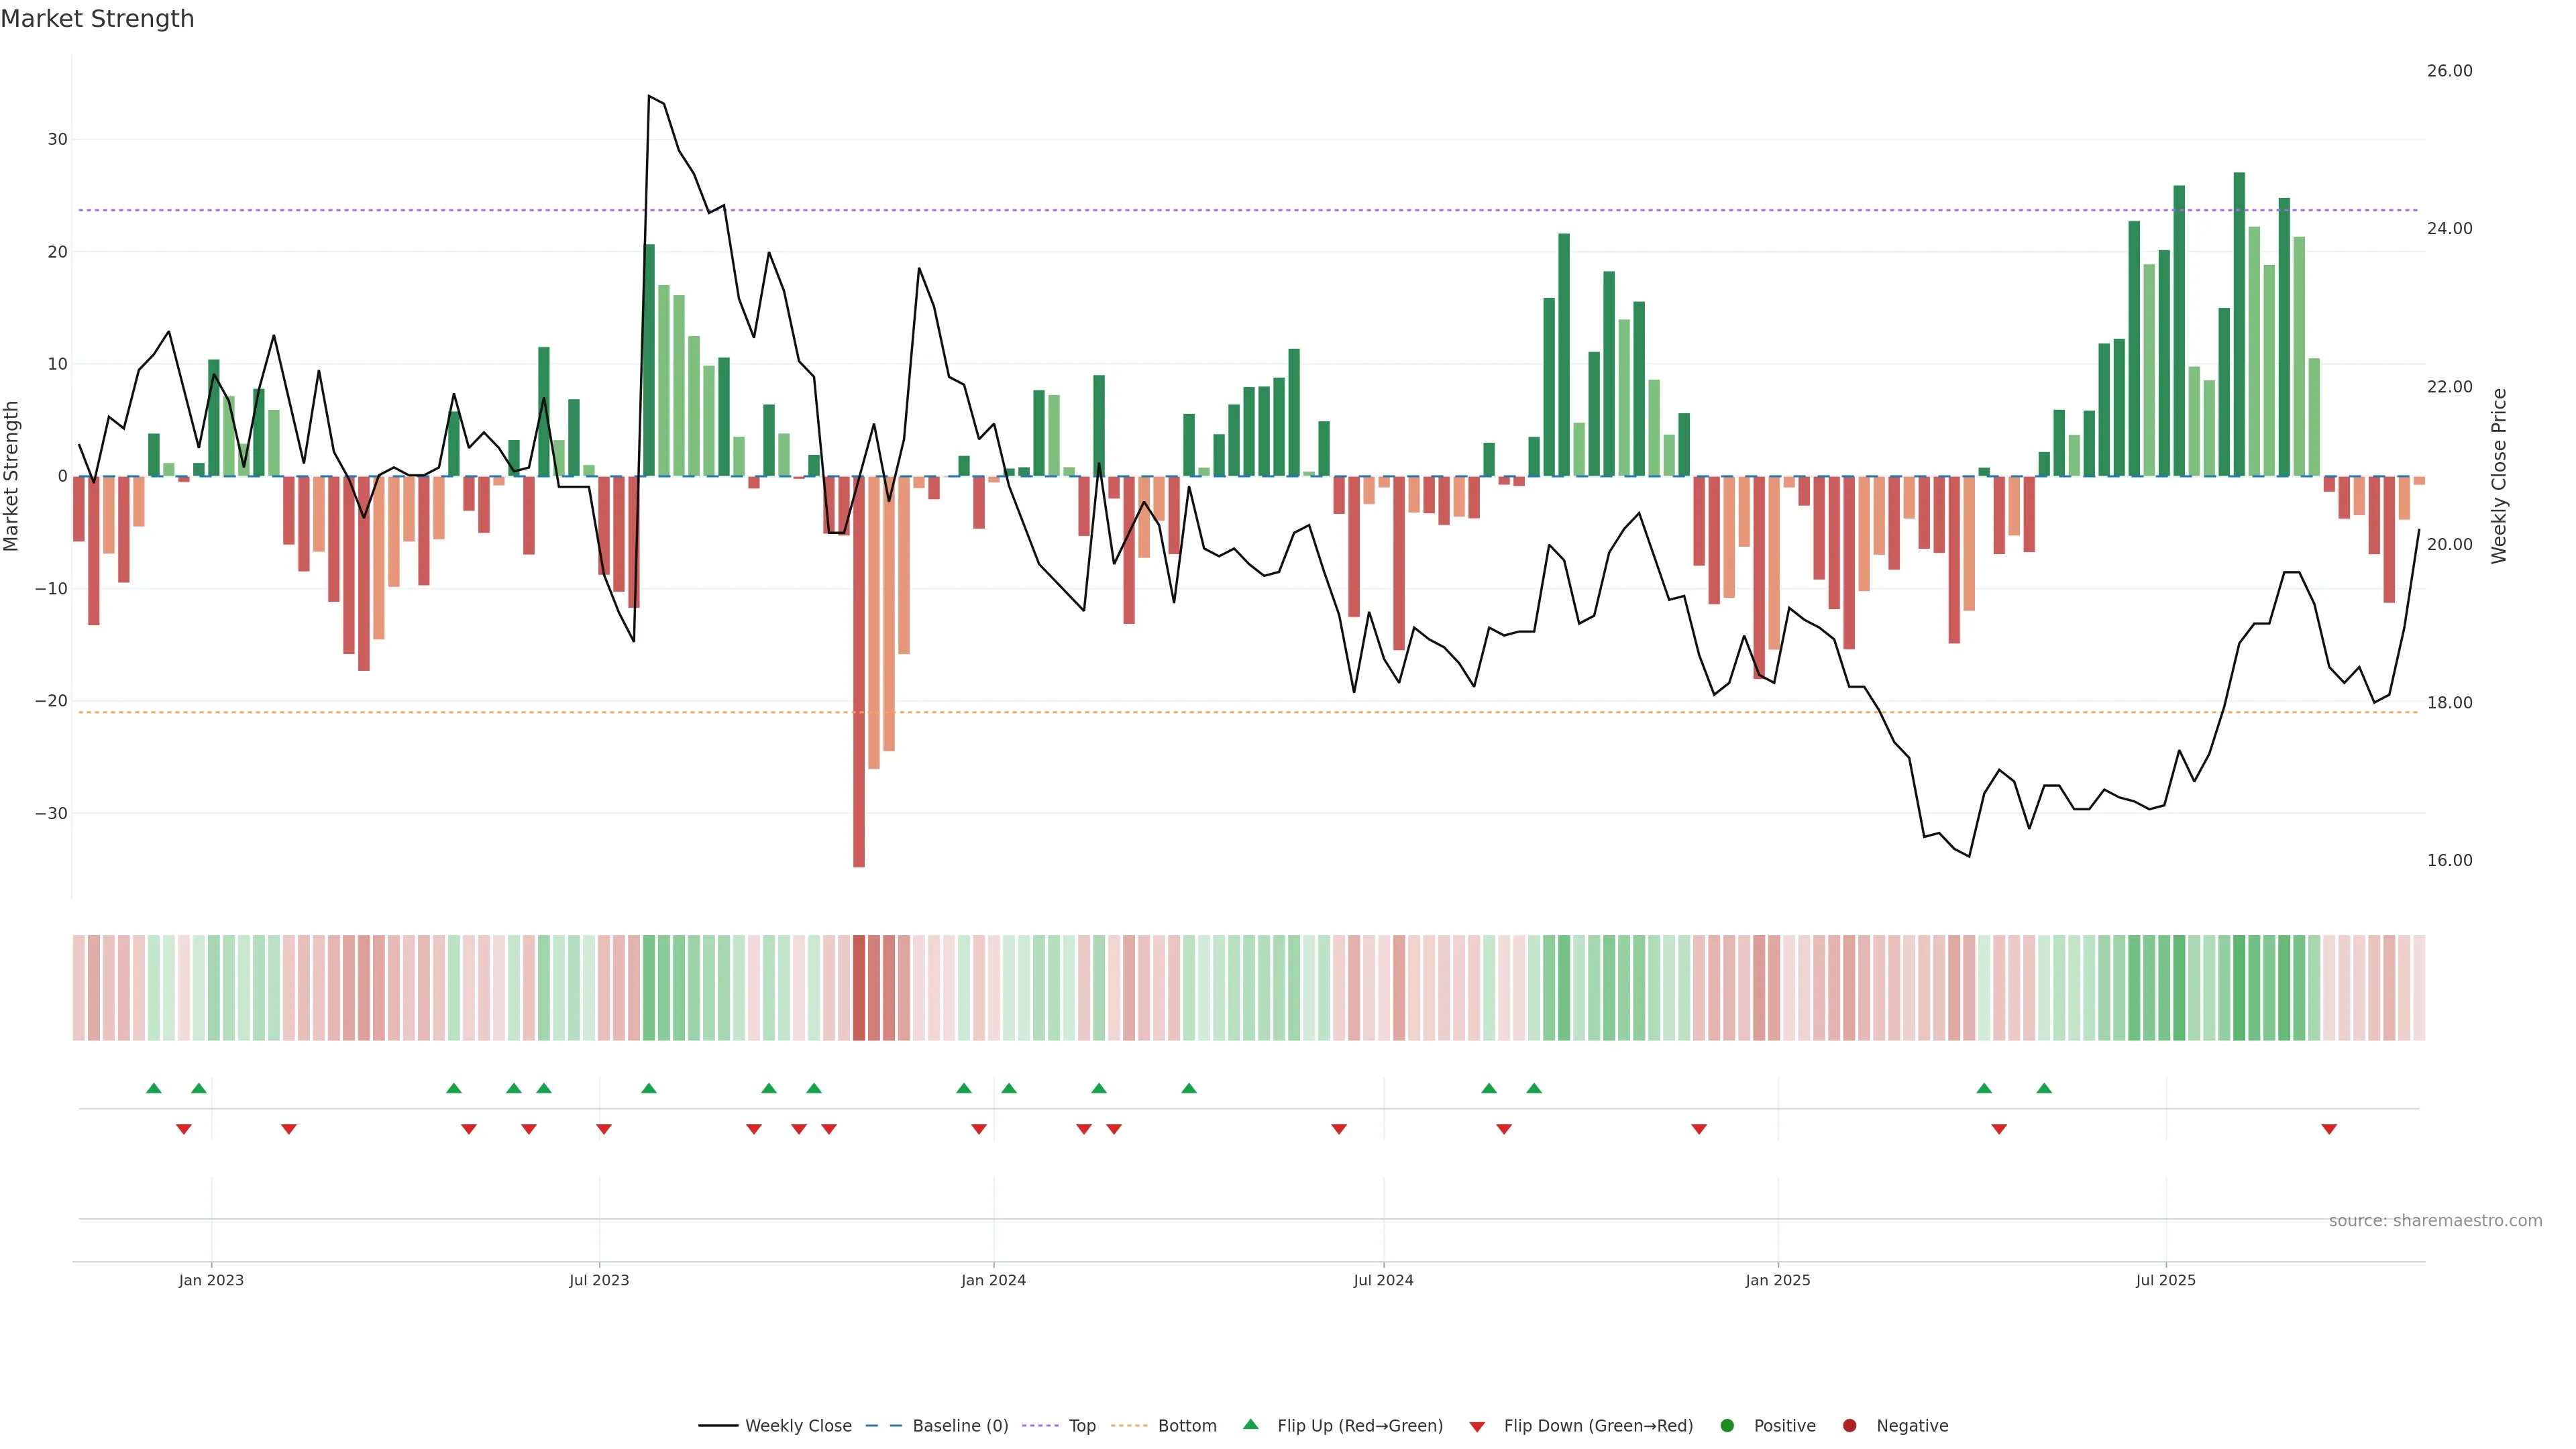The width and height of the screenshot is (2576, 1449).
Task: Click the first green flip-up marker in the marker row
Action: 153,1088
